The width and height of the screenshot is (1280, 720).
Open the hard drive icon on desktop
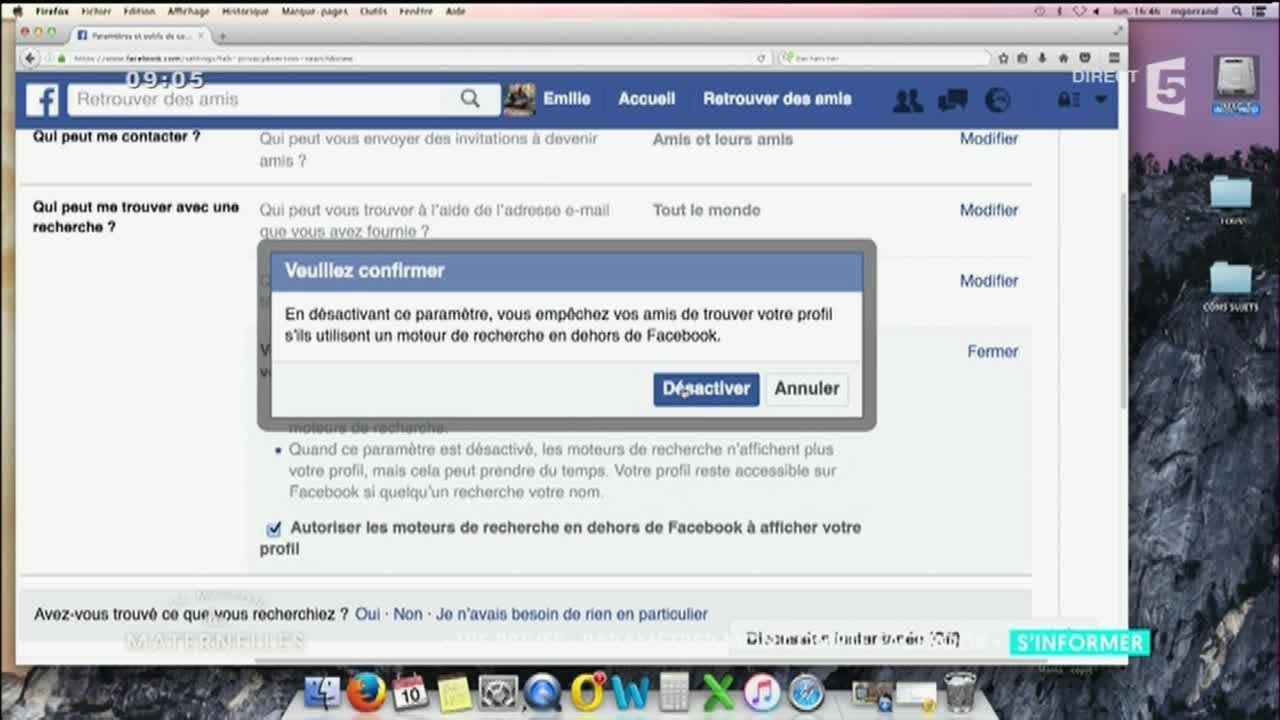click(1236, 84)
